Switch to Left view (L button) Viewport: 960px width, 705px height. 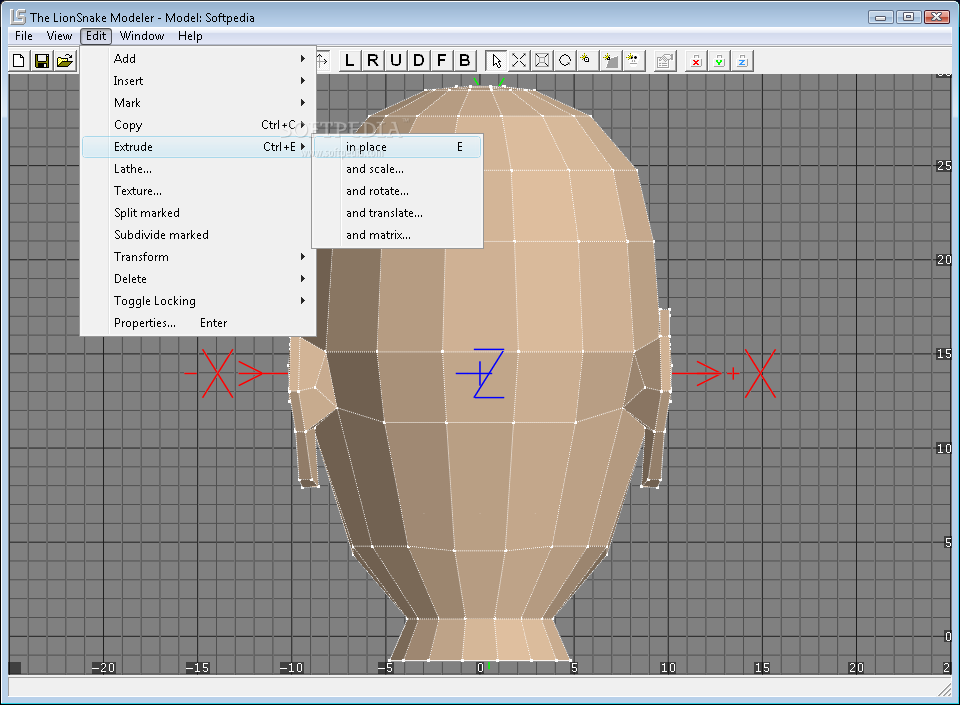[350, 61]
